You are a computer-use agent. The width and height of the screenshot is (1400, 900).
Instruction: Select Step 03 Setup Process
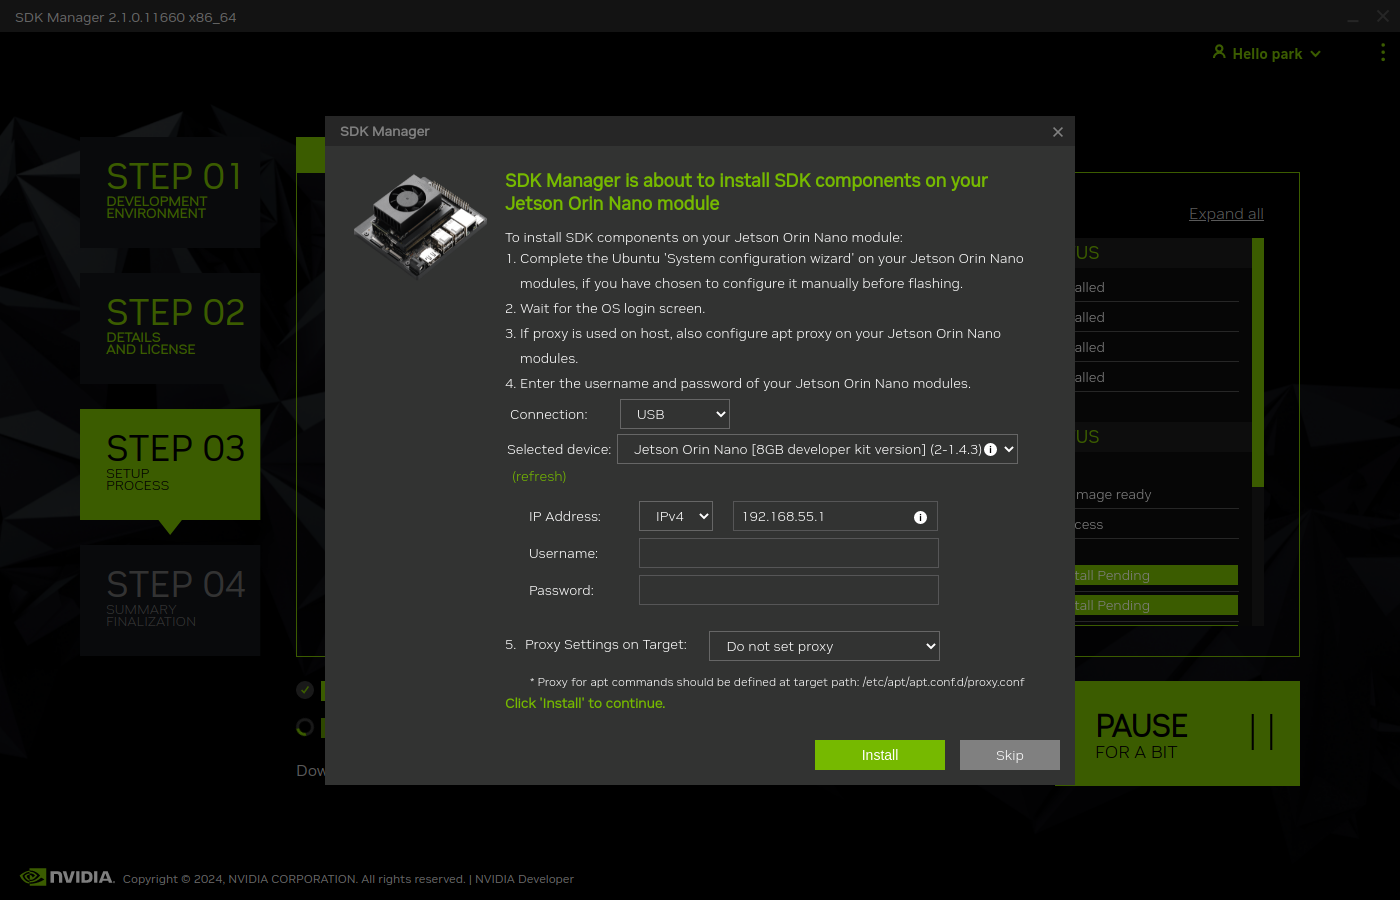[170, 464]
